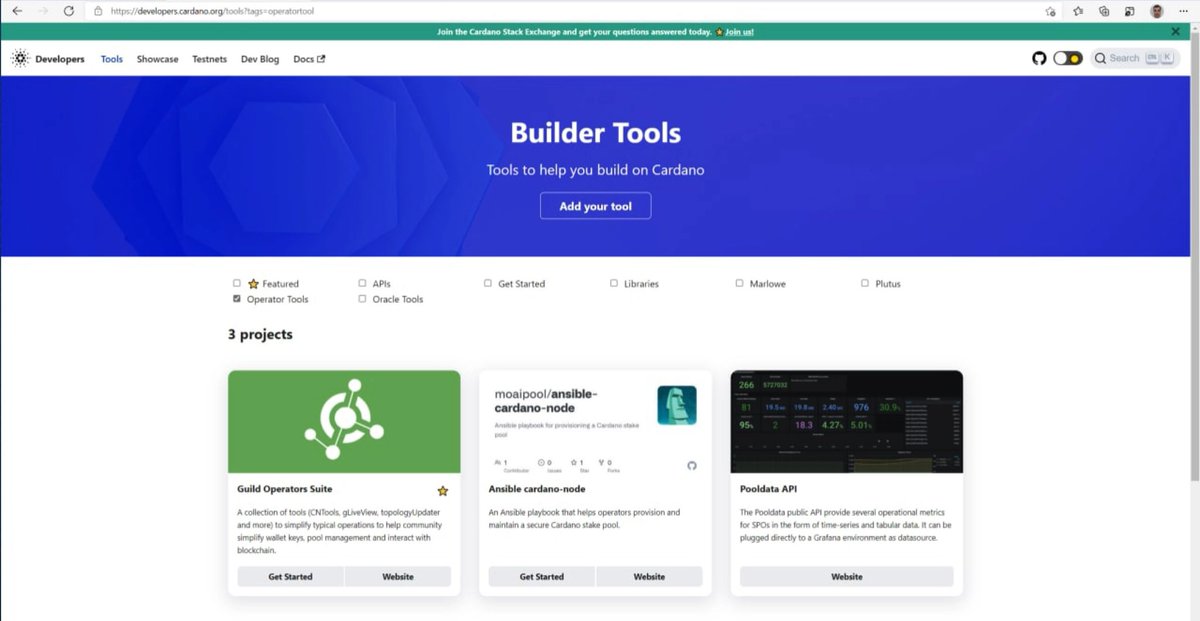Enable the Oracle Tools filter checkbox
The image size is (1200, 621).
tap(362, 298)
